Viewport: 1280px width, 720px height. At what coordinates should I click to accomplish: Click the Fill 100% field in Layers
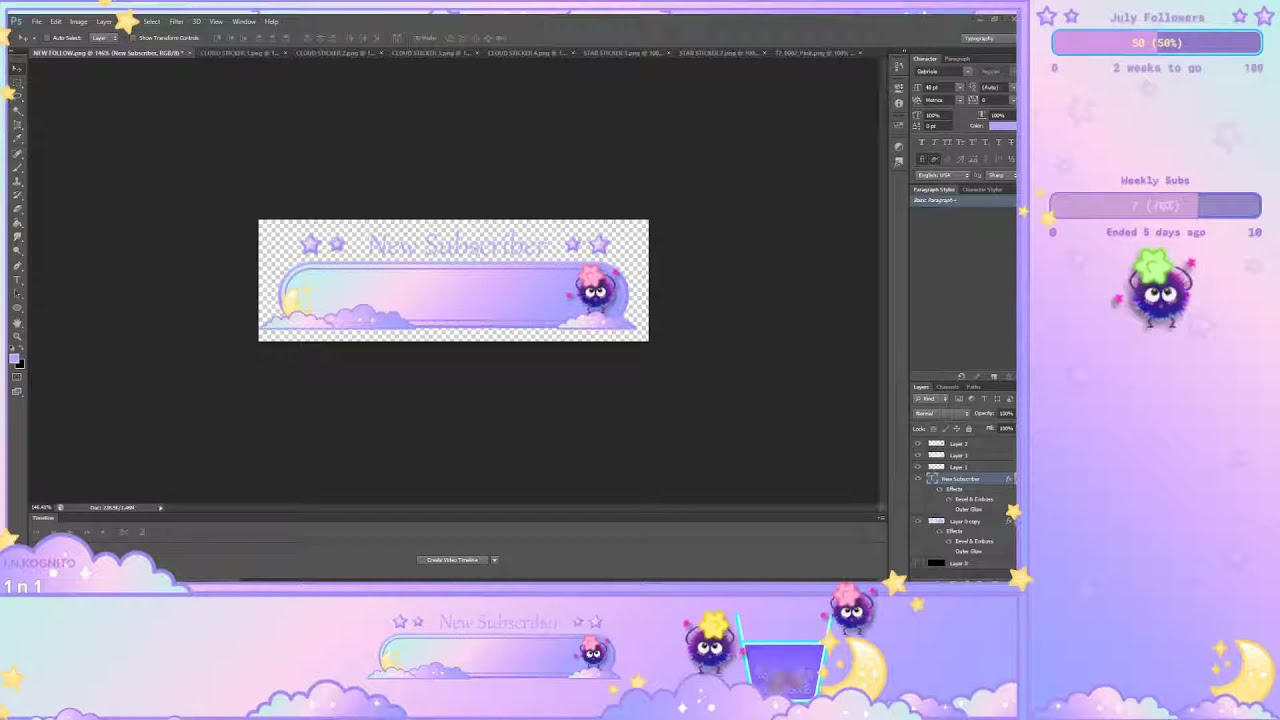click(1006, 429)
